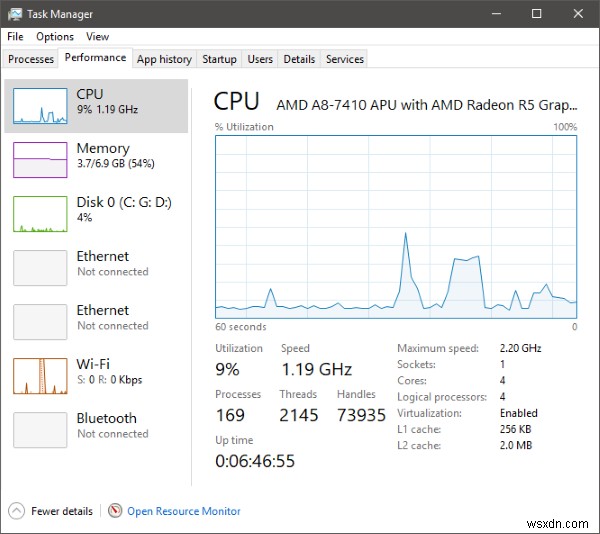
Task: Click the 256 KB L1 cache value
Action: coord(515,429)
